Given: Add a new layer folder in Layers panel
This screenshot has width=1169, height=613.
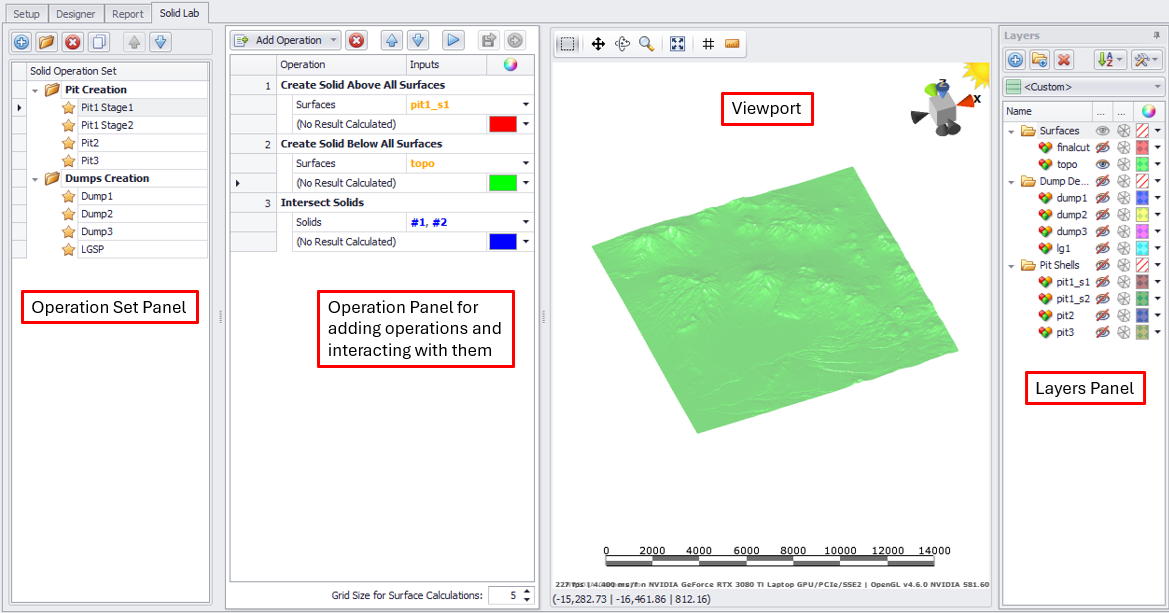Looking at the screenshot, I should tap(1039, 60).
